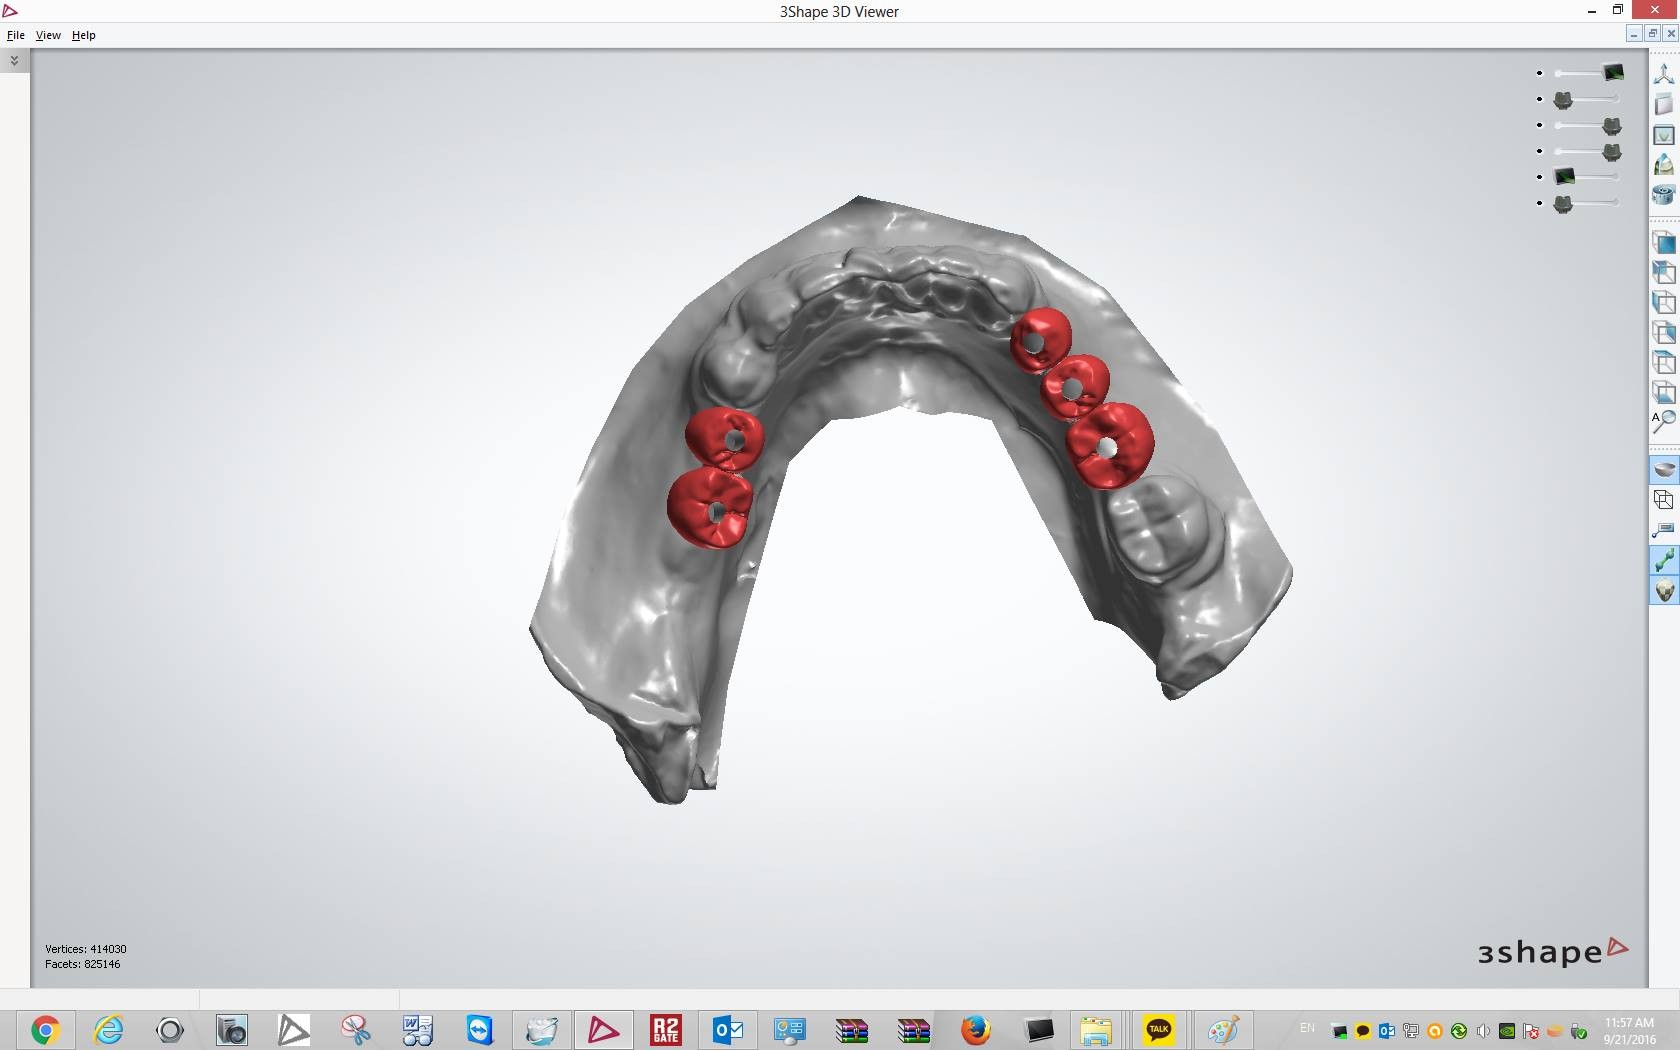Click the 3D axes orientation icon
1680x1050 pixels.
click(1663, 74)
